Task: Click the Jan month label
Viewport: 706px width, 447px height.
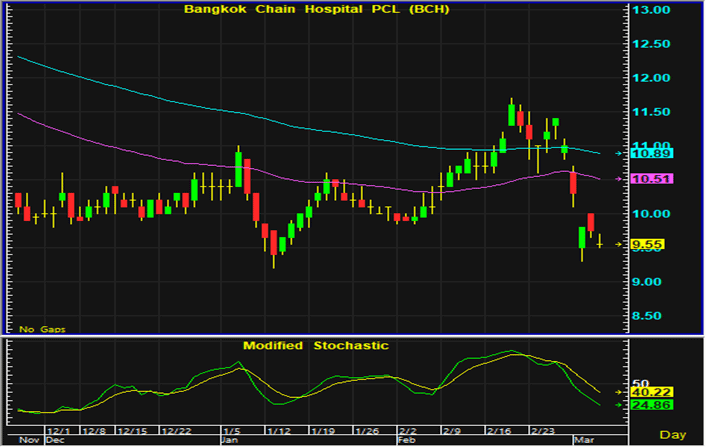Action: tap(230, 440)
